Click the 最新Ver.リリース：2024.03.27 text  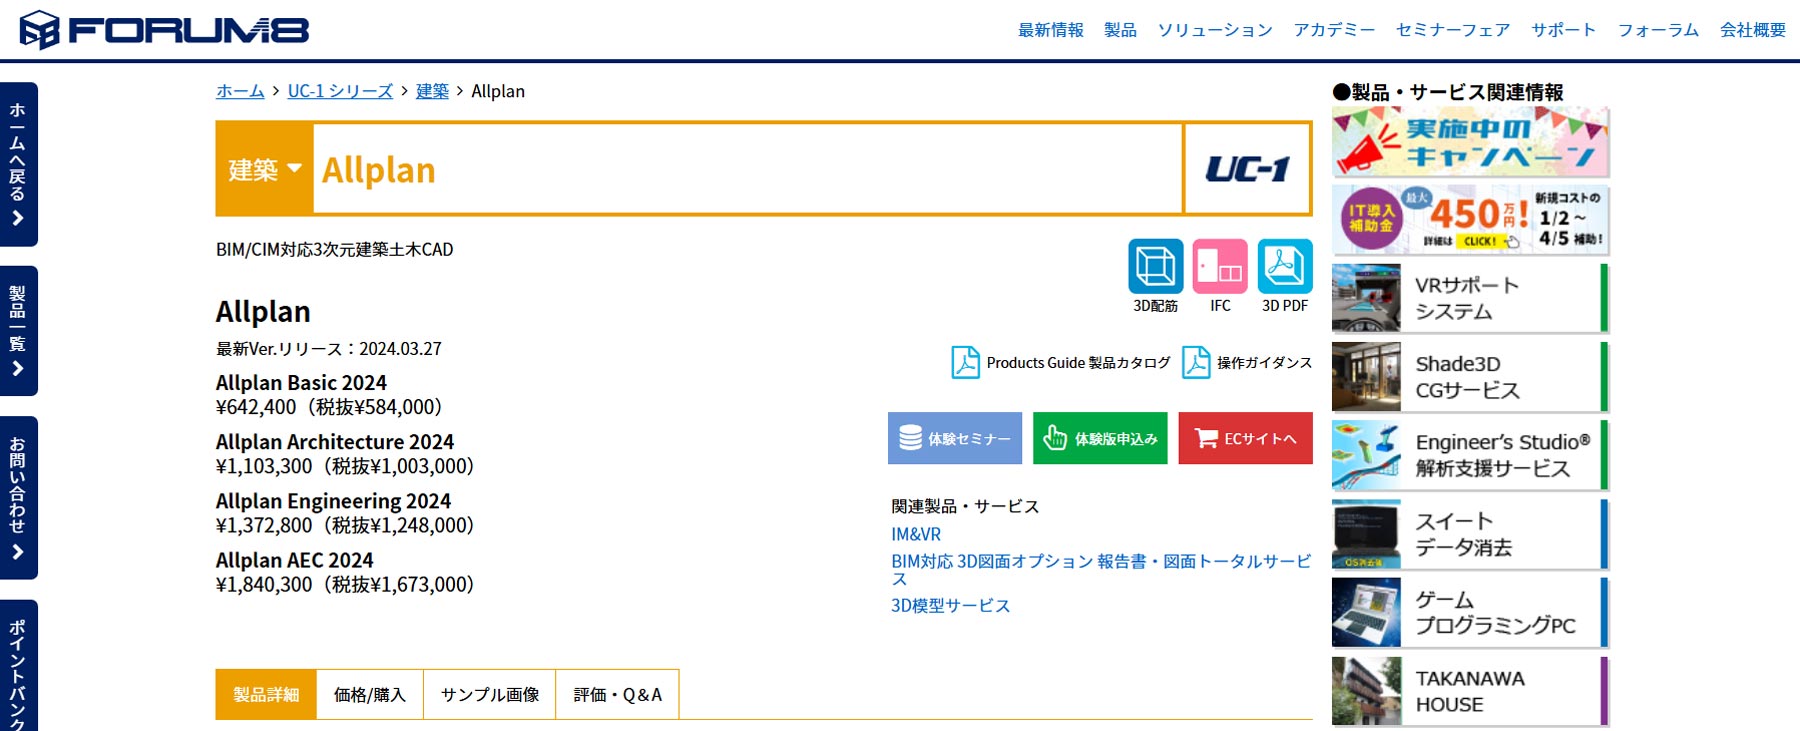coord(329,349)
